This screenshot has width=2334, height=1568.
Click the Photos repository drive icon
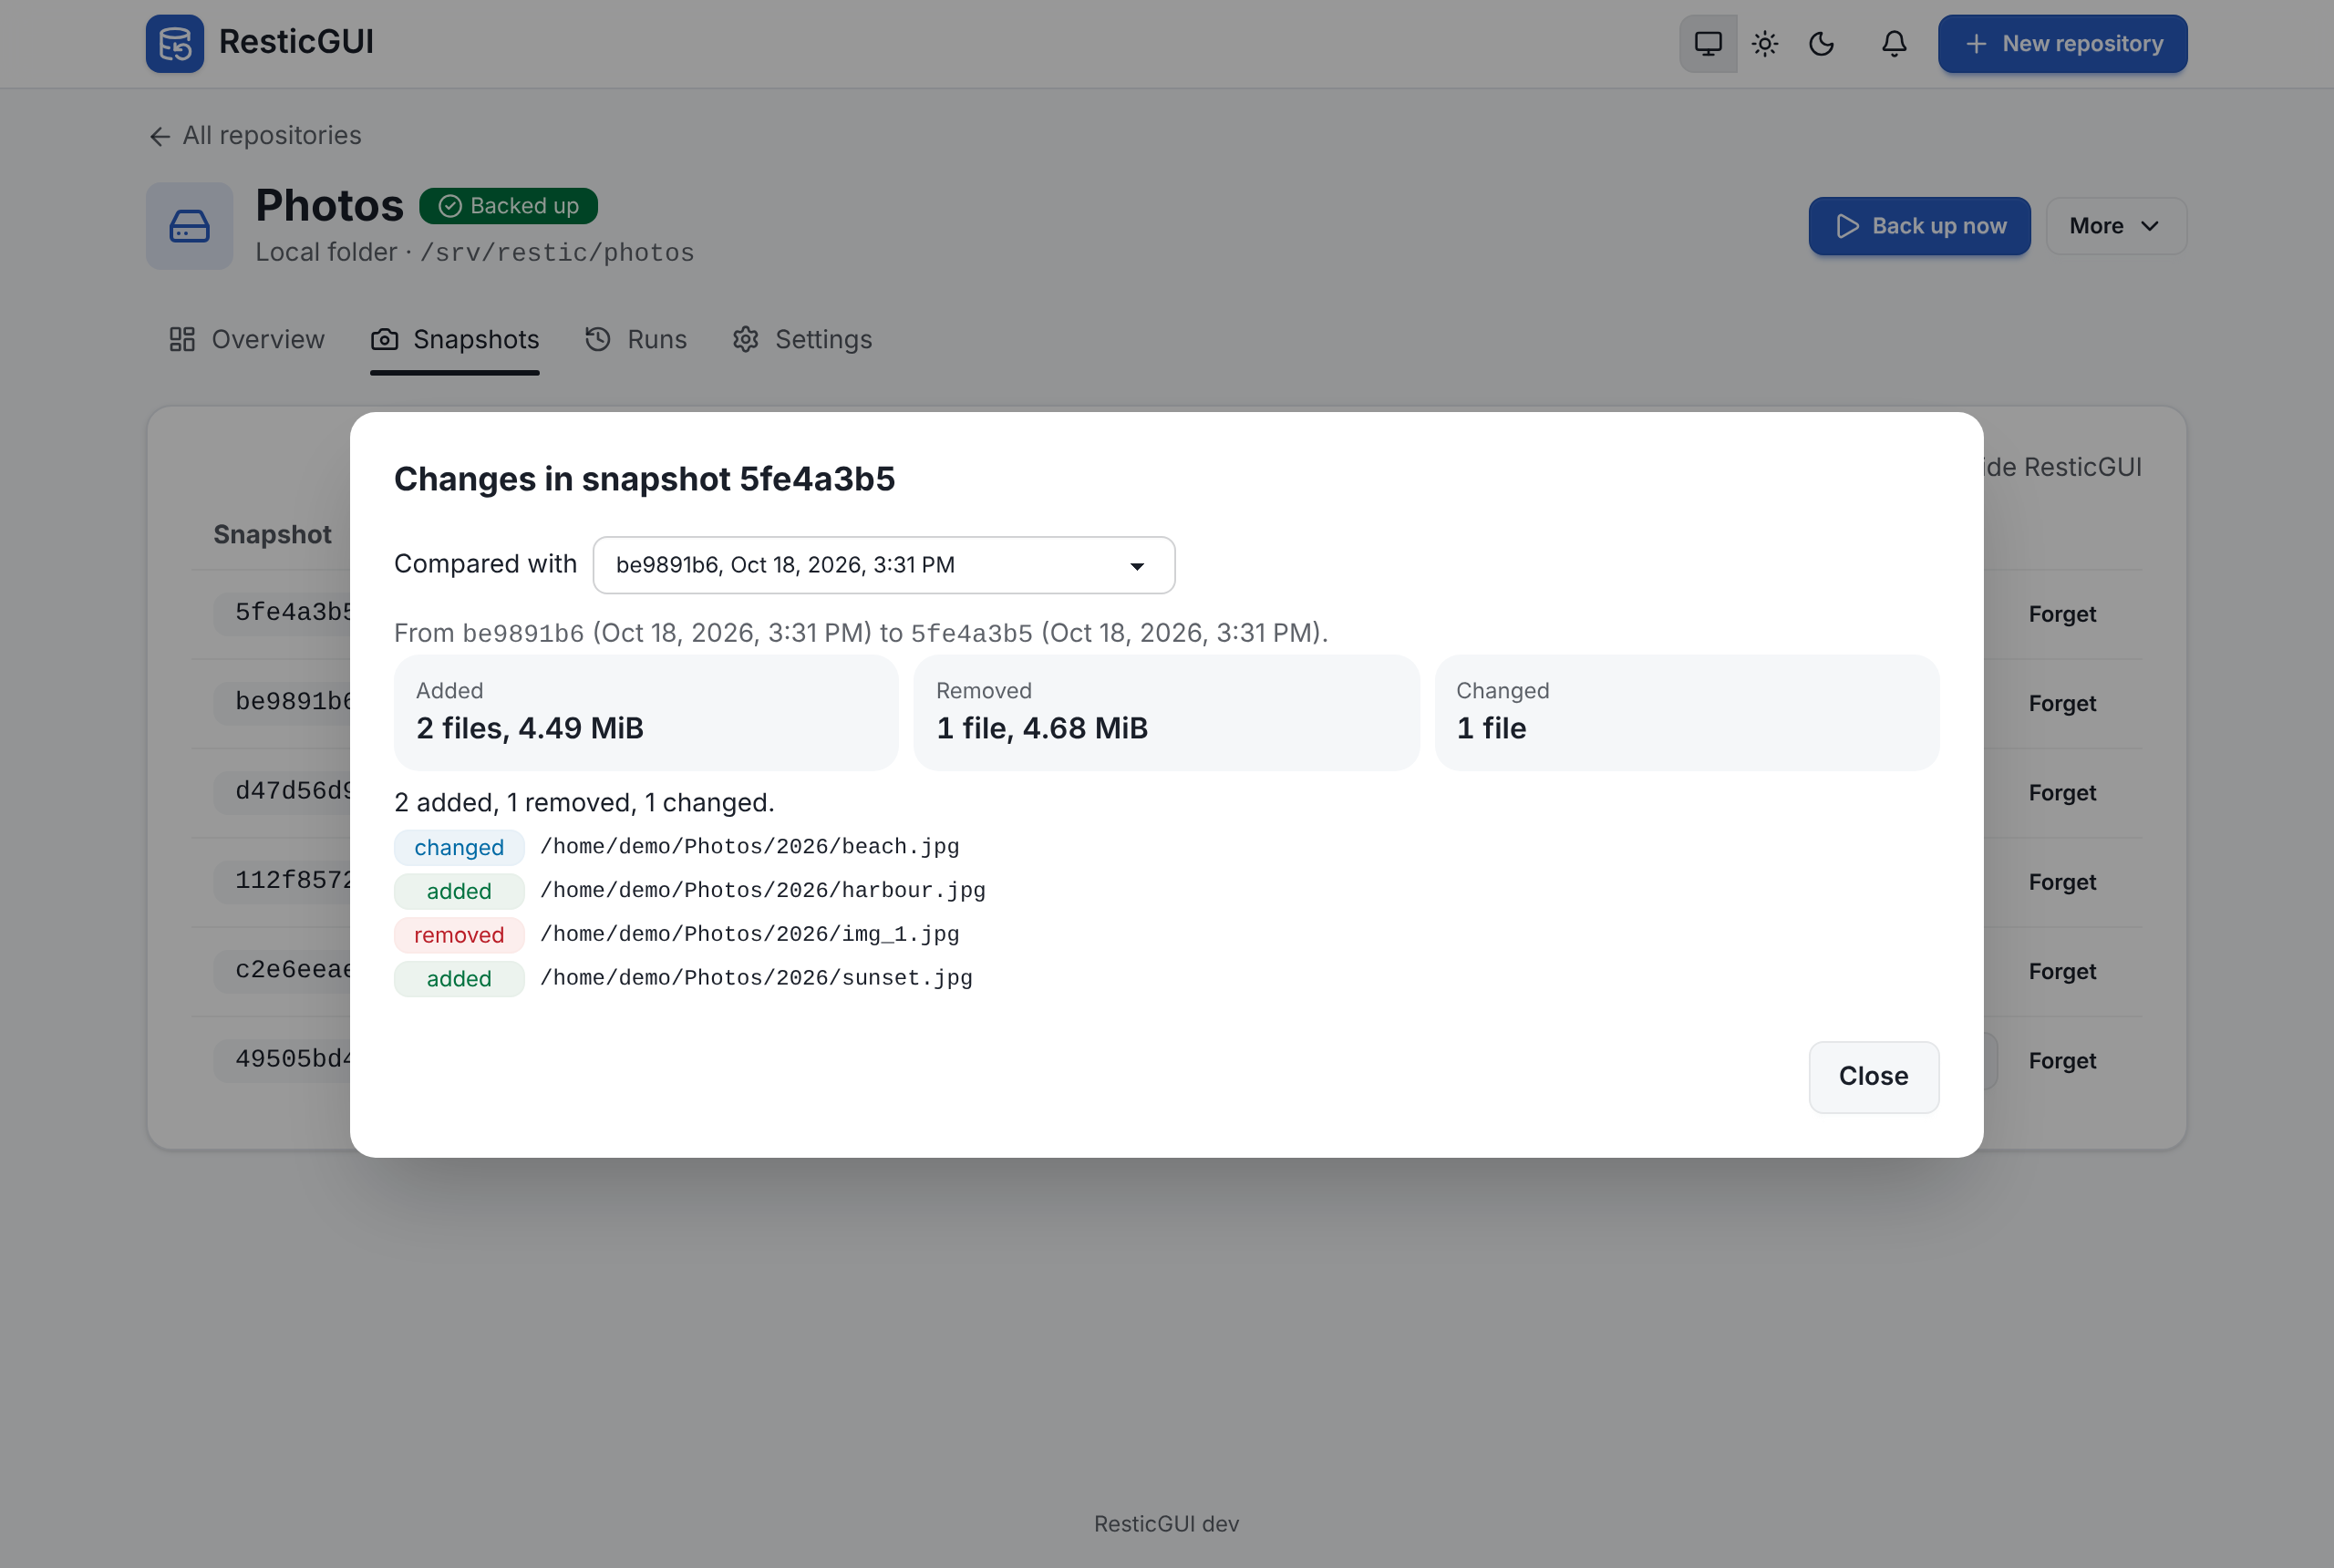tap(189, 225)
